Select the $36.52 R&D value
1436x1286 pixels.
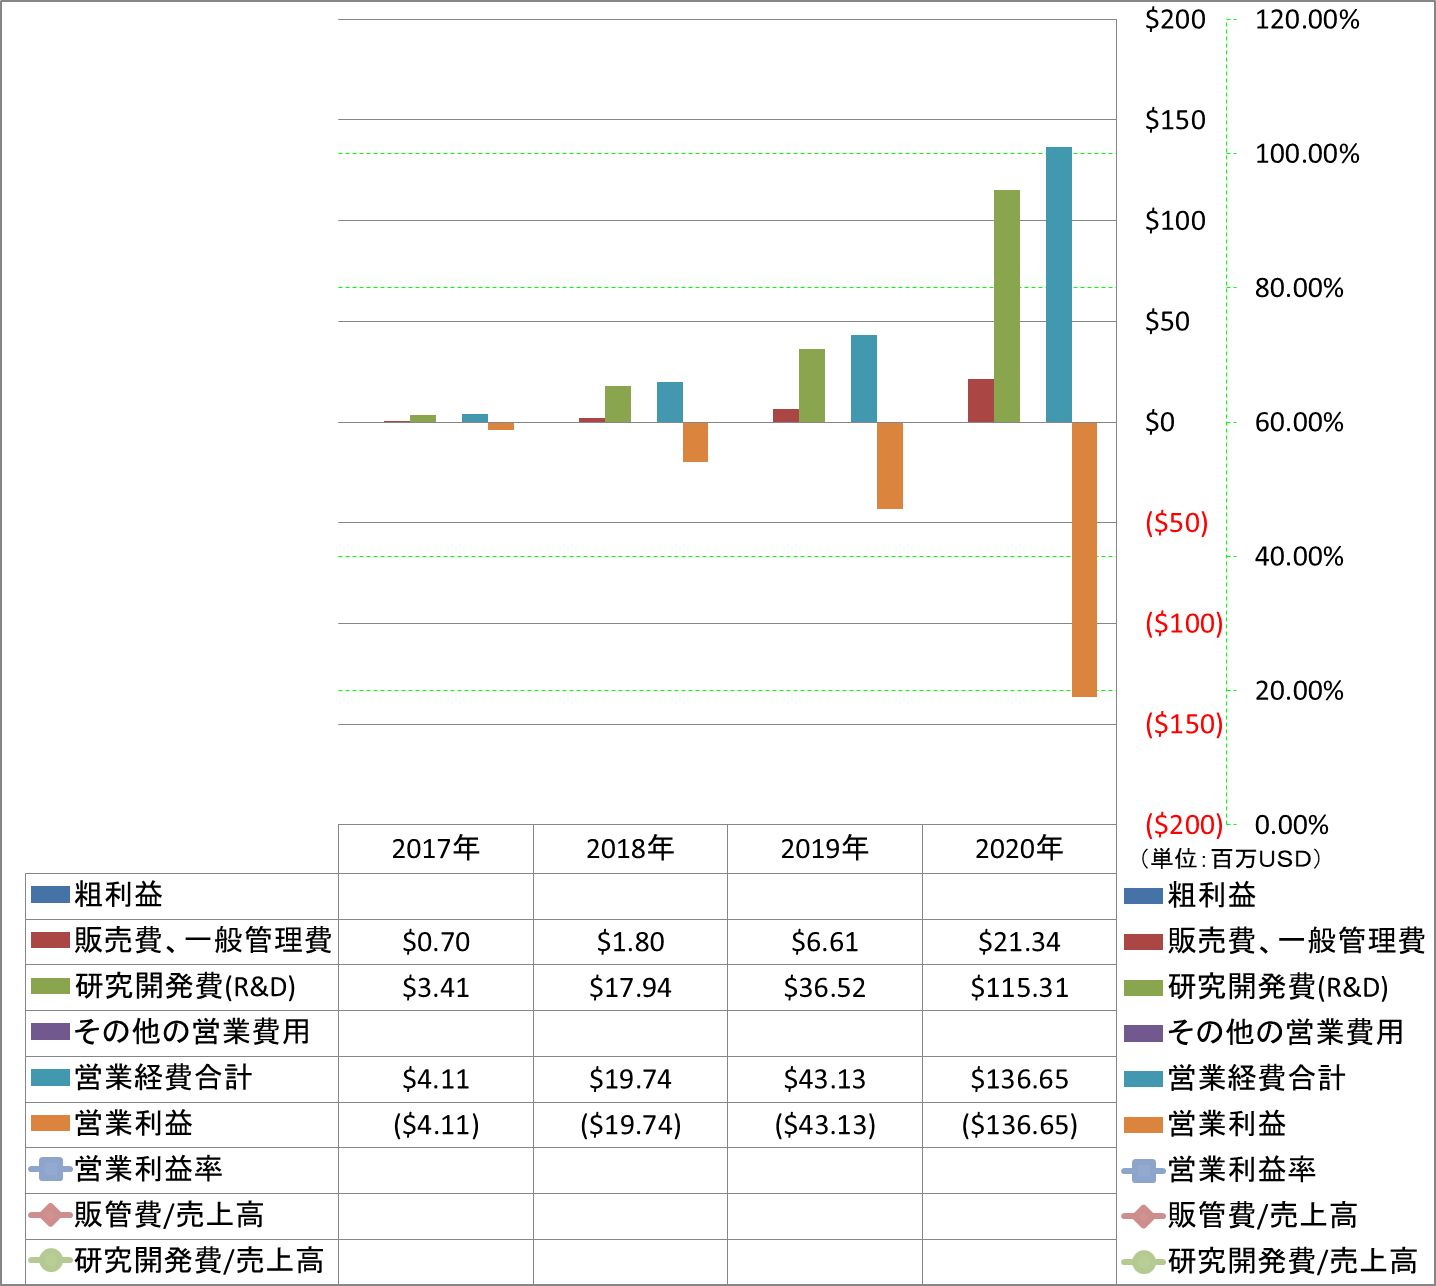pos(825,988)
